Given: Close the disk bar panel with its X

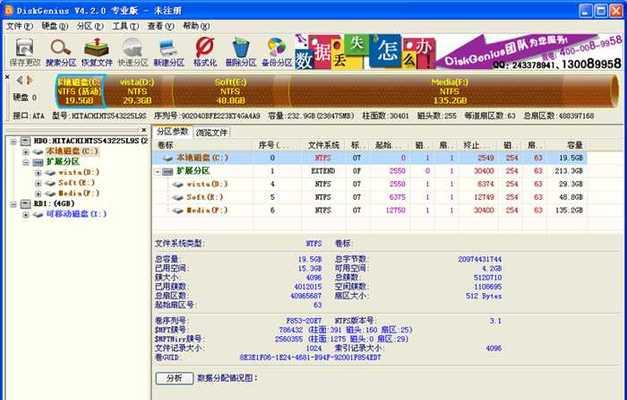Looking at the screenshot, I should [x=7, y=76].
